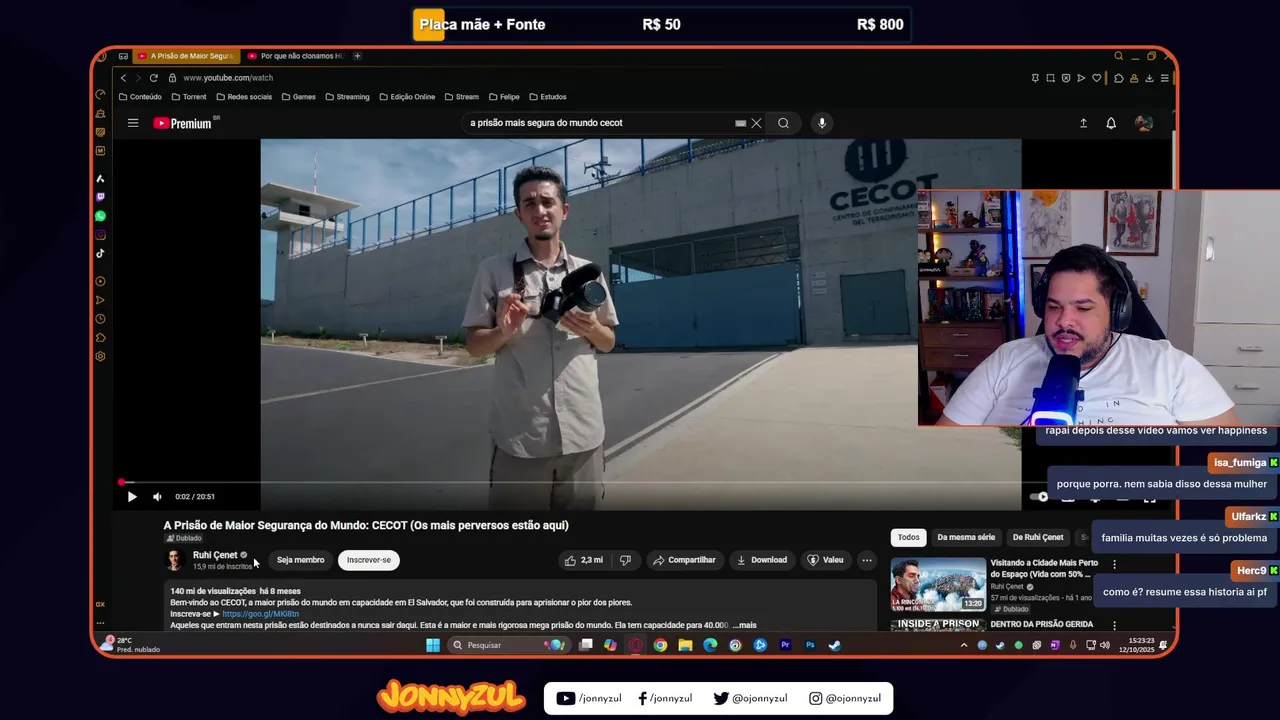Viewport: 1280px width, 720px height.
Task: Open YouTube notifications bell
Action: pyautogui.click(x=1111, y=123)
